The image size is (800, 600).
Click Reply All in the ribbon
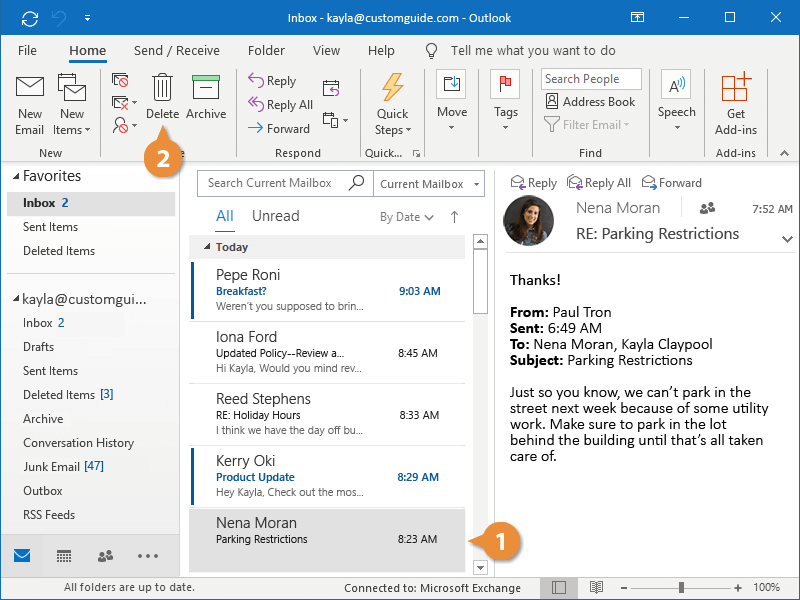point(280,105)
